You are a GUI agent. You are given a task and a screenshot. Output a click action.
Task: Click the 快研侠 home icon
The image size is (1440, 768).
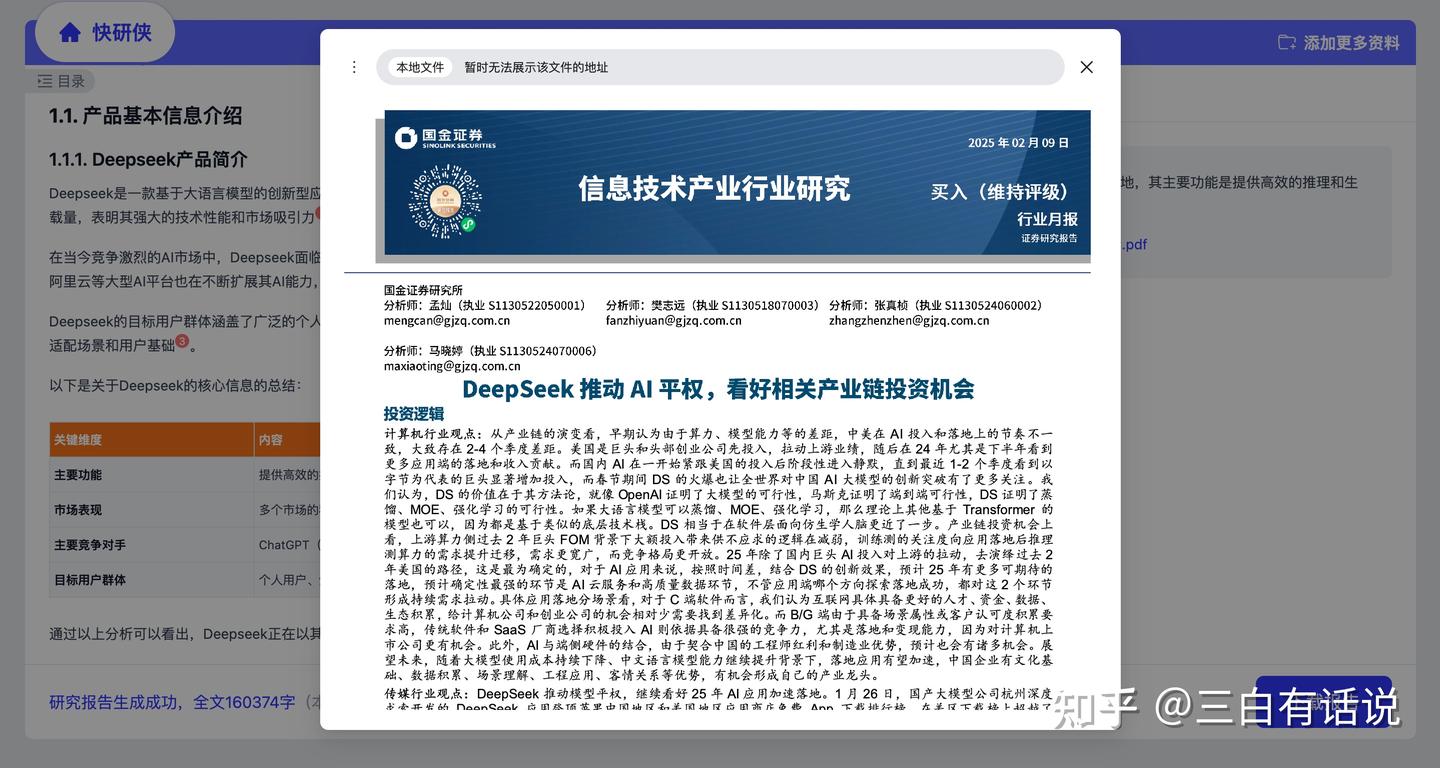[70, 33]
